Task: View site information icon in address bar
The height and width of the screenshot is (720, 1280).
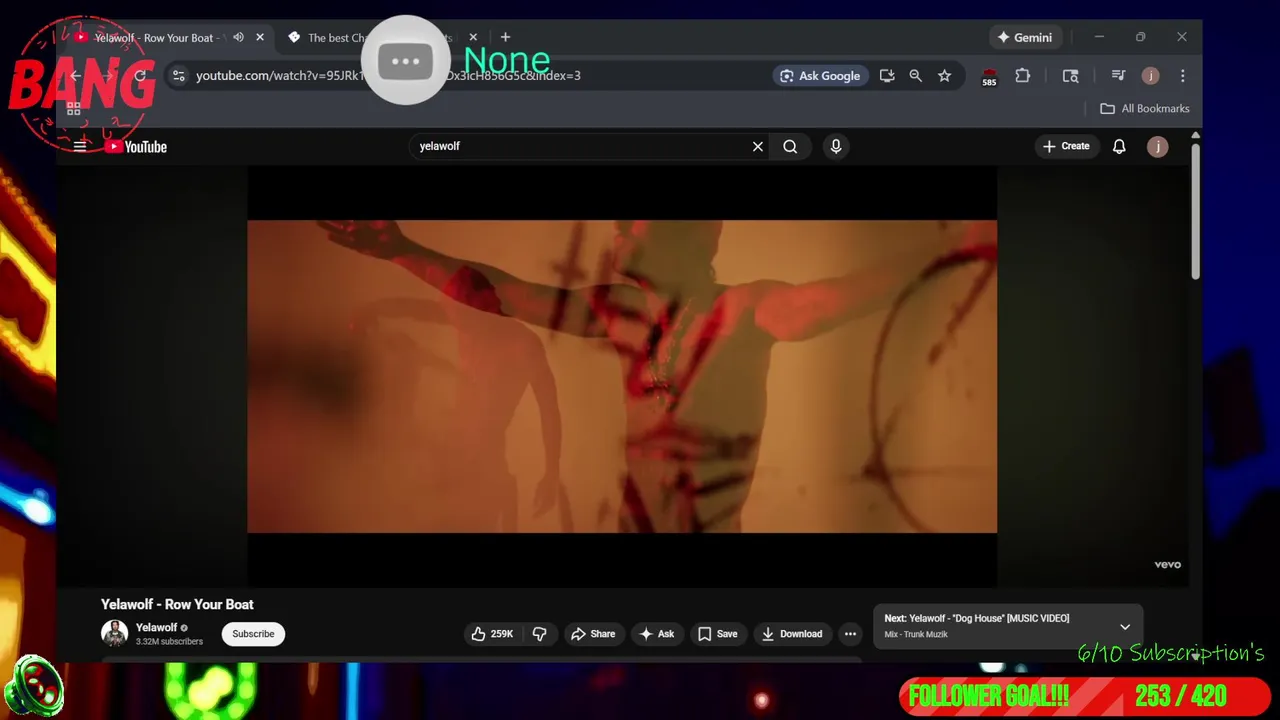Action: [178, 76]
